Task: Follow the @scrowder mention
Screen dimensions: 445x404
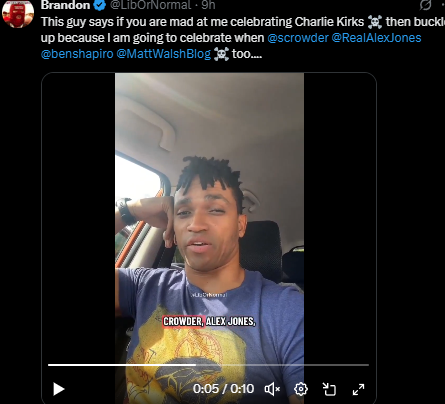Action: coord(298,38)
